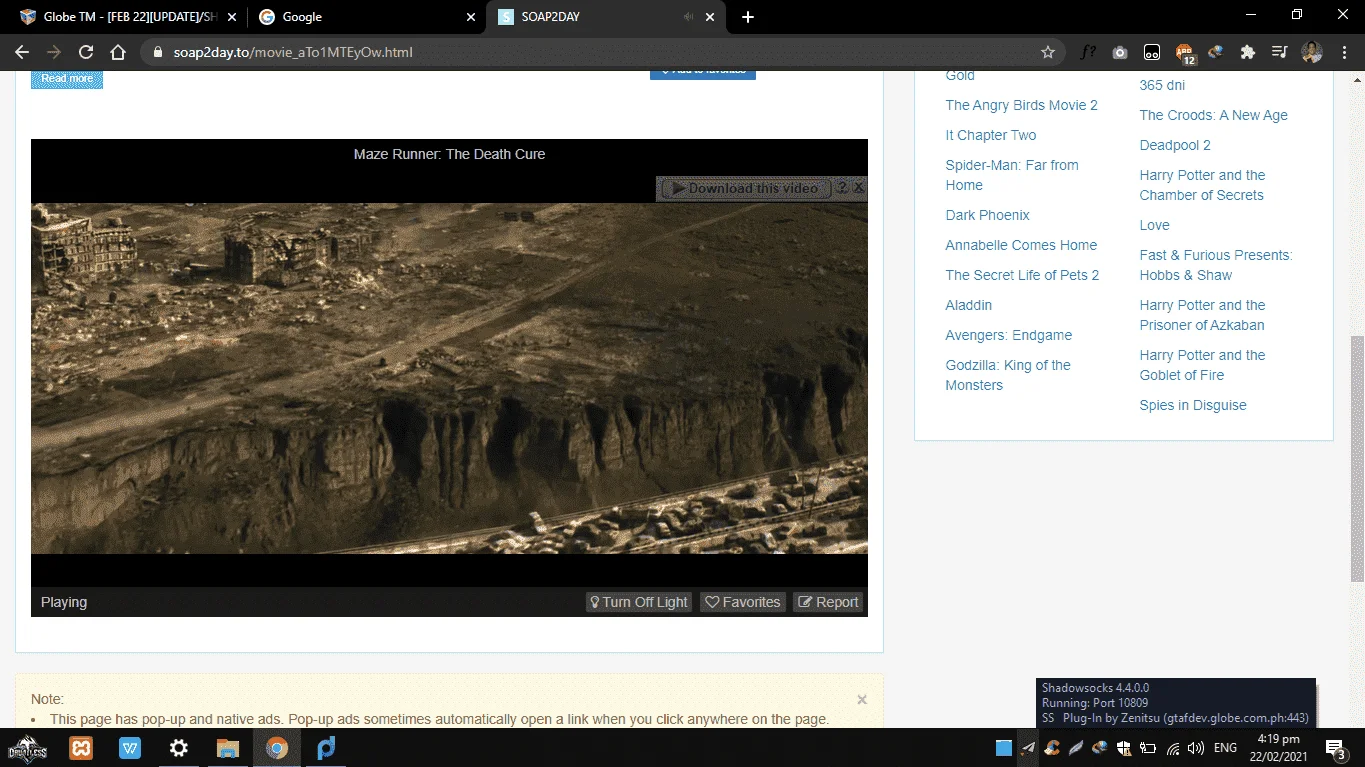Bookmark this page with the star icon
The width and height of the screenshot is (1365, 767).
tap(1048, 52)
